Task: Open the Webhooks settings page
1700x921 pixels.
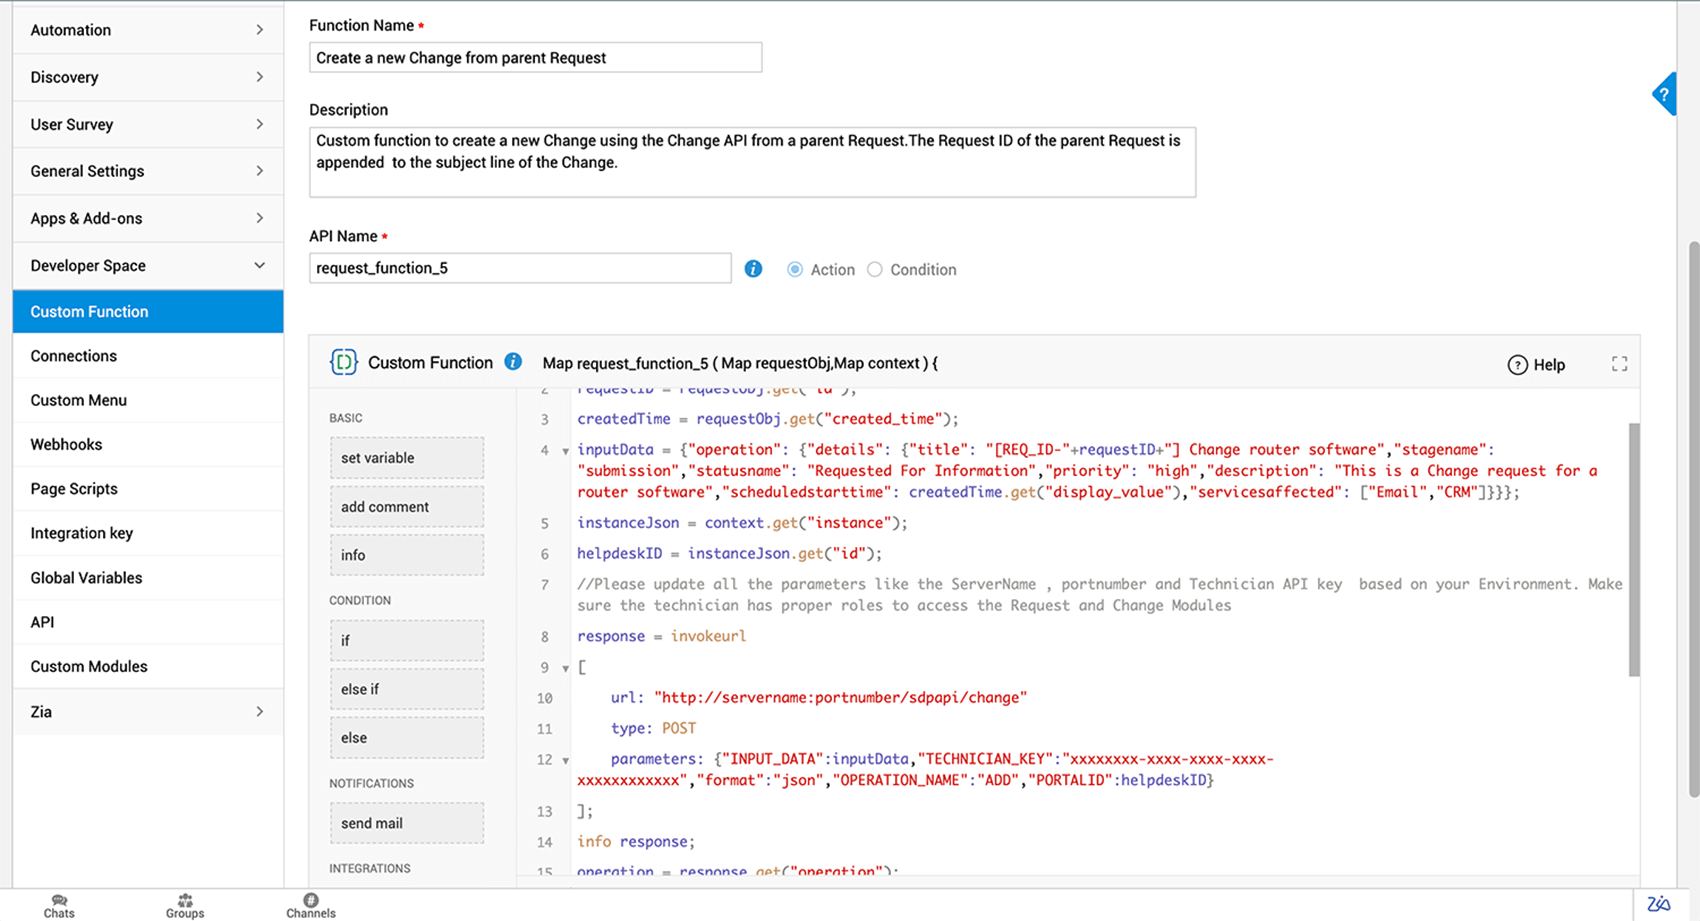Action: pyautogui.click(x=66, y=444)
